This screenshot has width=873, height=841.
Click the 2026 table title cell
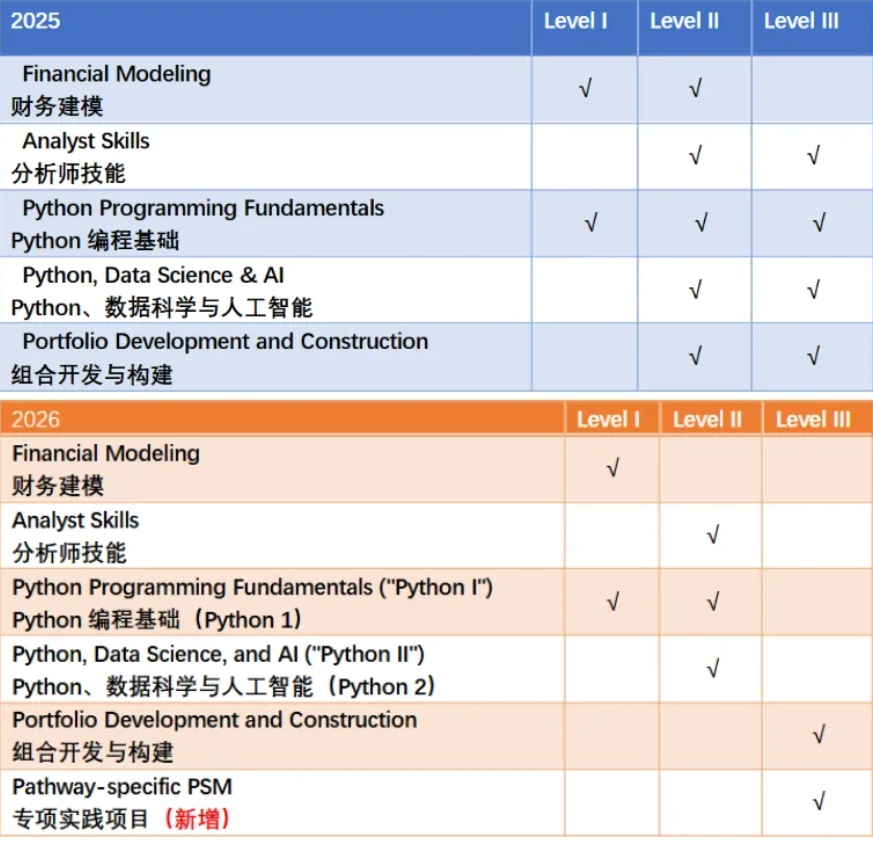tap(36, 419)
